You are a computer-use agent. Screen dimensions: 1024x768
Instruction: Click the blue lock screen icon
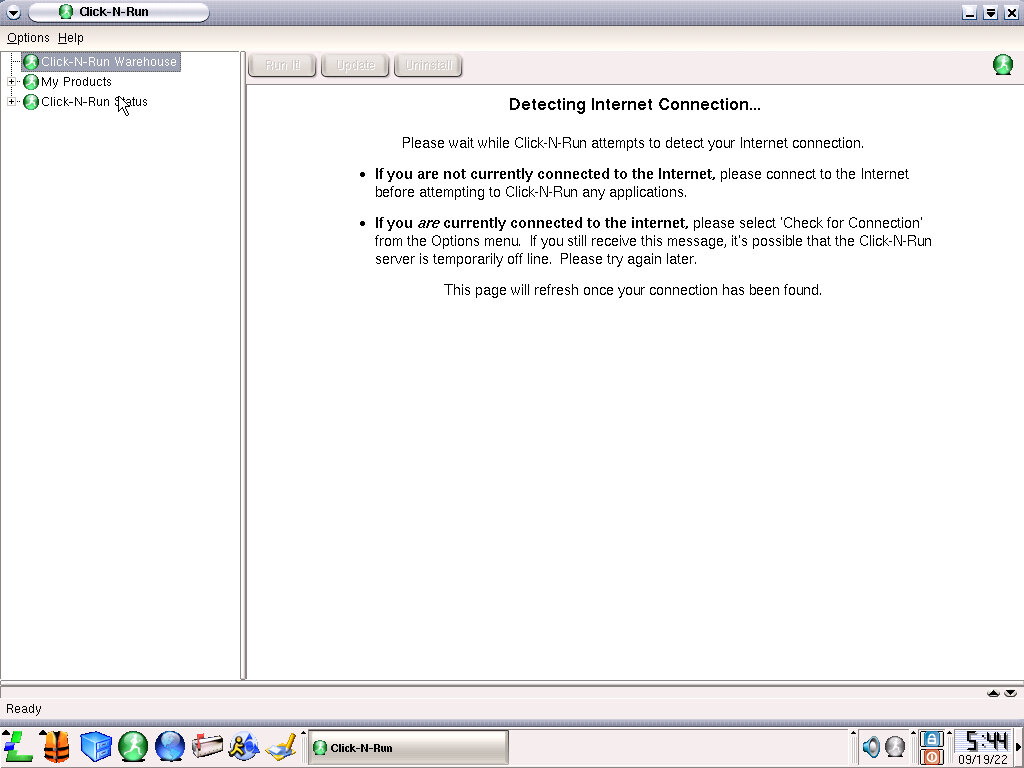click(x=931, y=738)
